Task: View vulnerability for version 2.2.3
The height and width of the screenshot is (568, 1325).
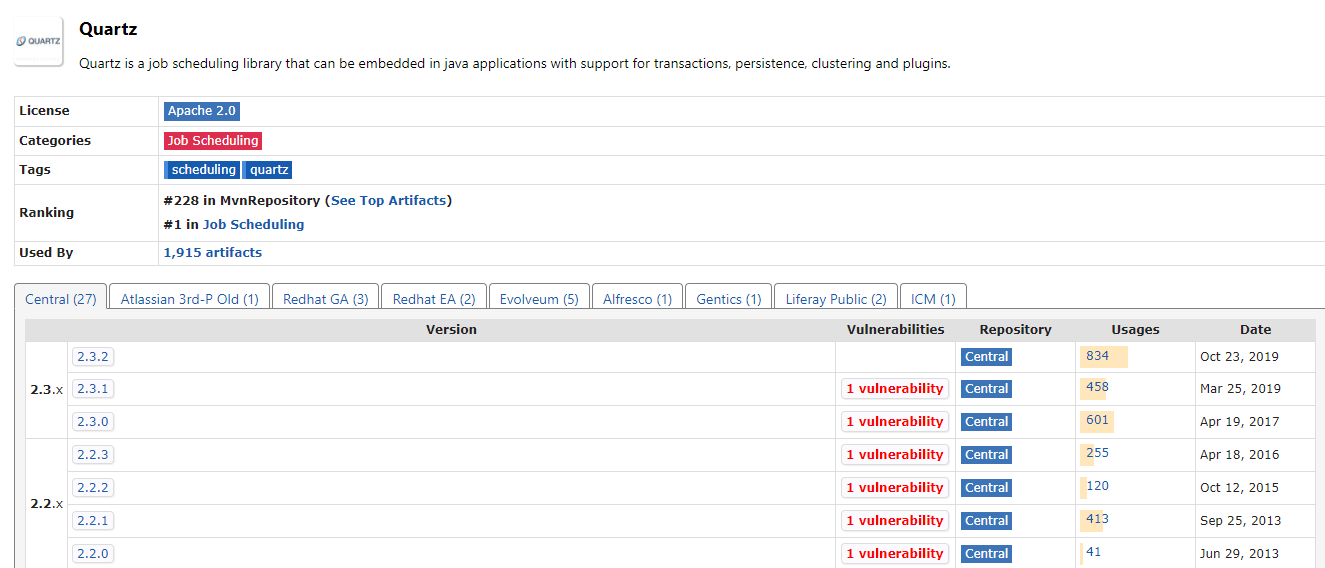Action: (895, 455)
